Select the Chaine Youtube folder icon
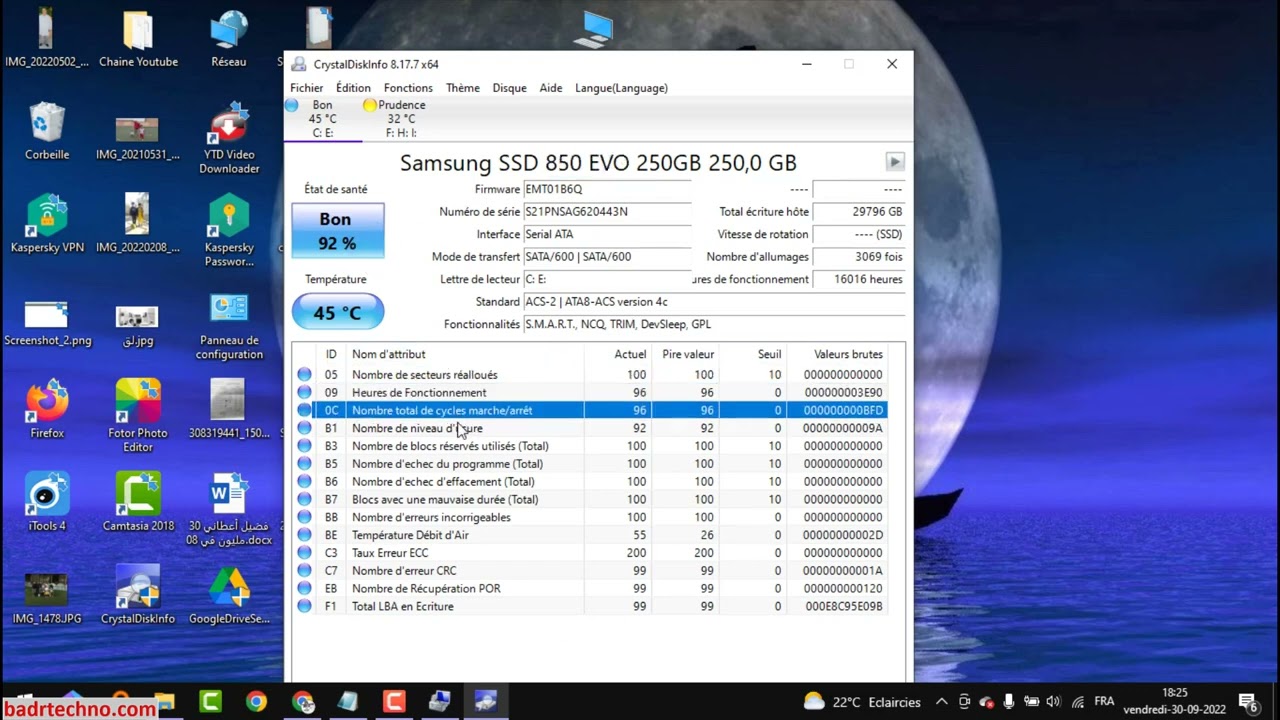This screenshot has height=720, width=1280. [138, 39]
